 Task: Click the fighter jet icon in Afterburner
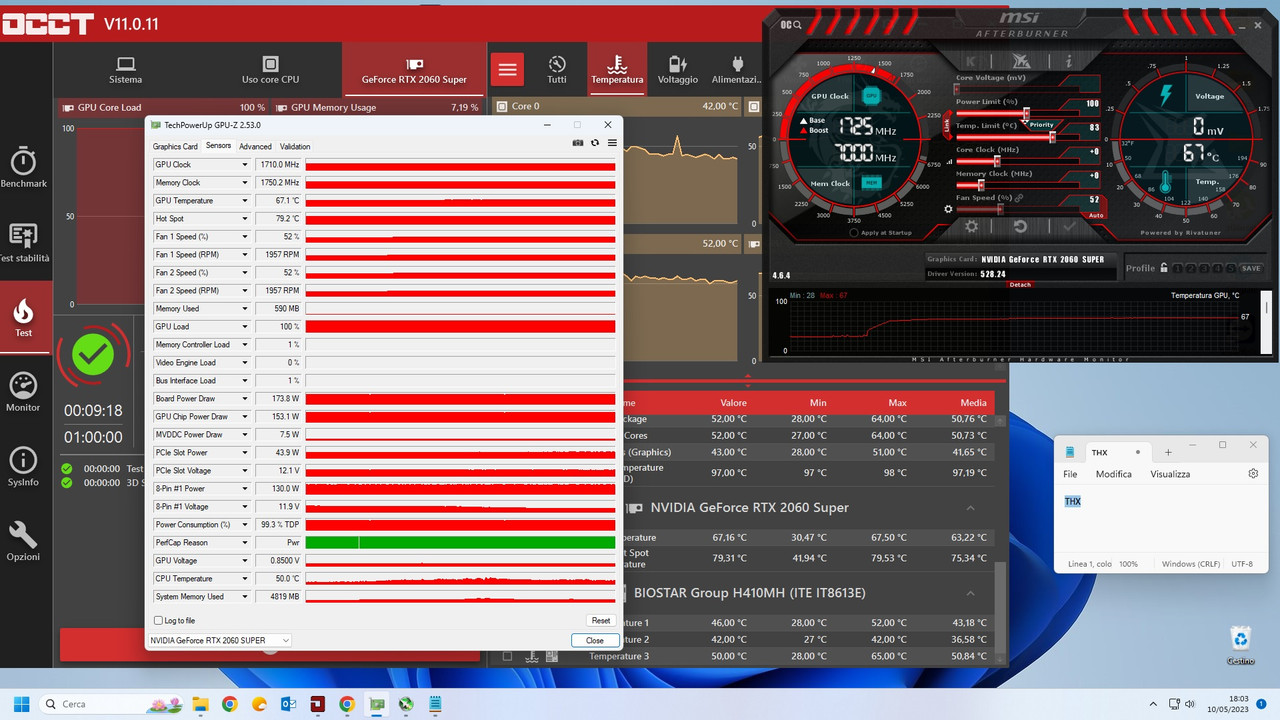(x=1021, y=60)
